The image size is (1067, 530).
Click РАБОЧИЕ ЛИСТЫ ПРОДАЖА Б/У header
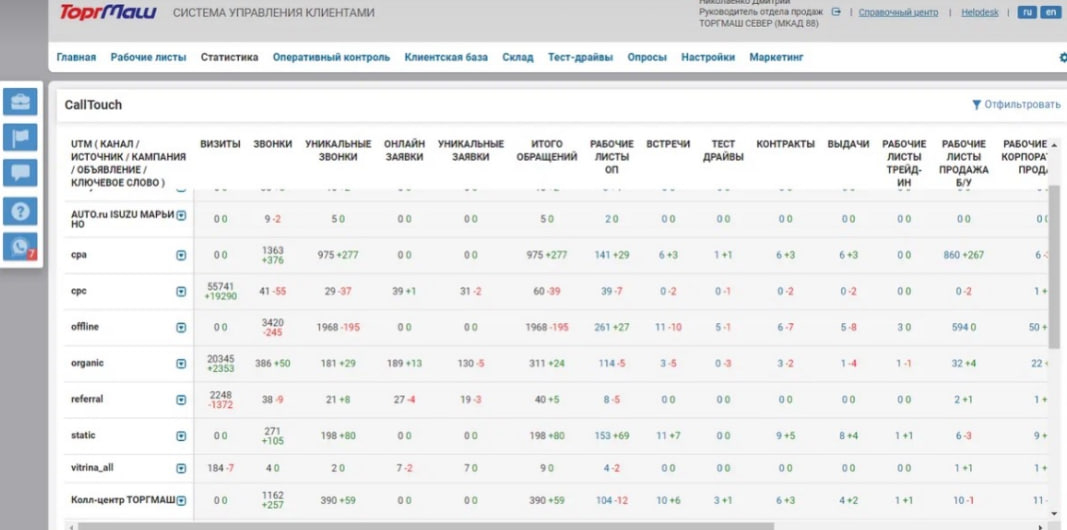point(964,163)
